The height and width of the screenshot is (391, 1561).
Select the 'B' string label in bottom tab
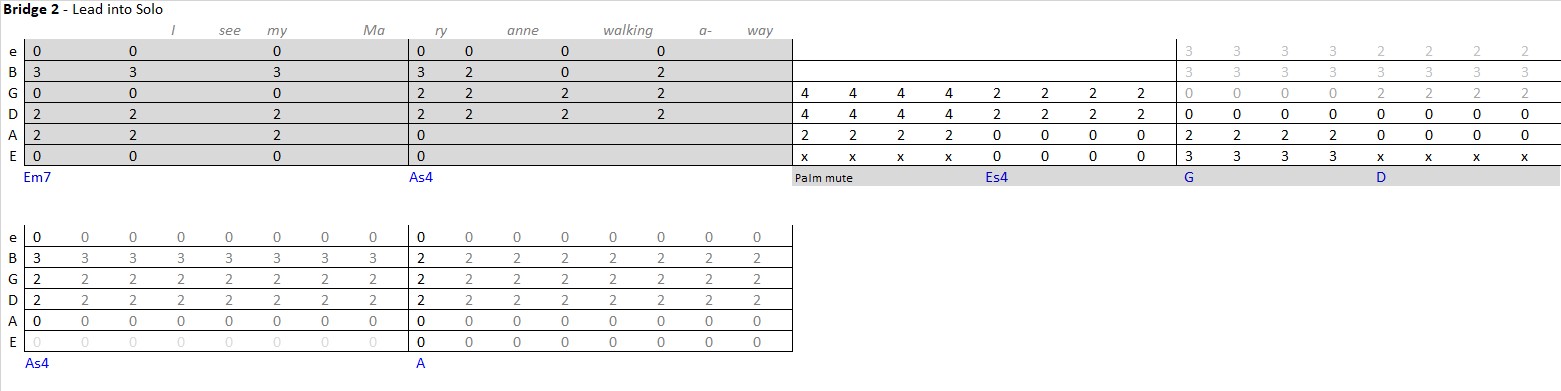[12, 258]
